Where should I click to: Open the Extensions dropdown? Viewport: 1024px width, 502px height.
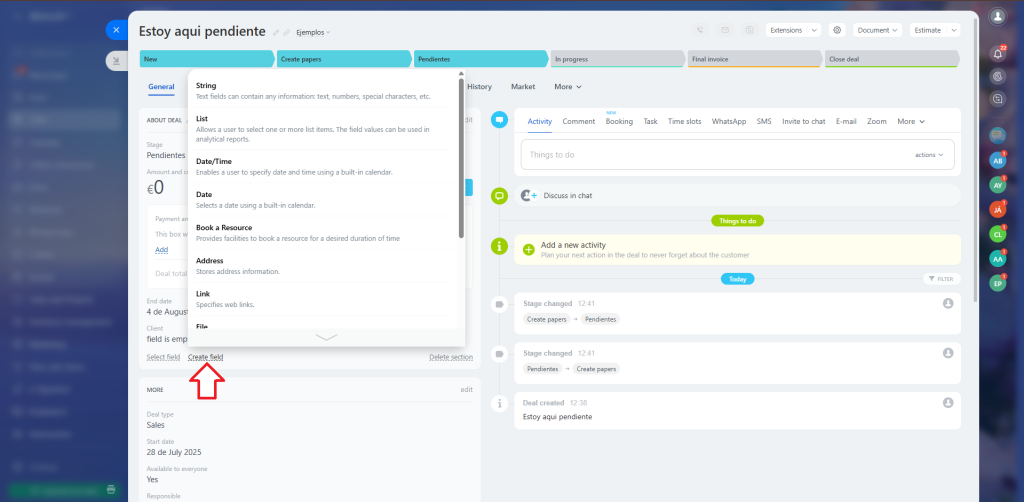click(x=793, y=30)
